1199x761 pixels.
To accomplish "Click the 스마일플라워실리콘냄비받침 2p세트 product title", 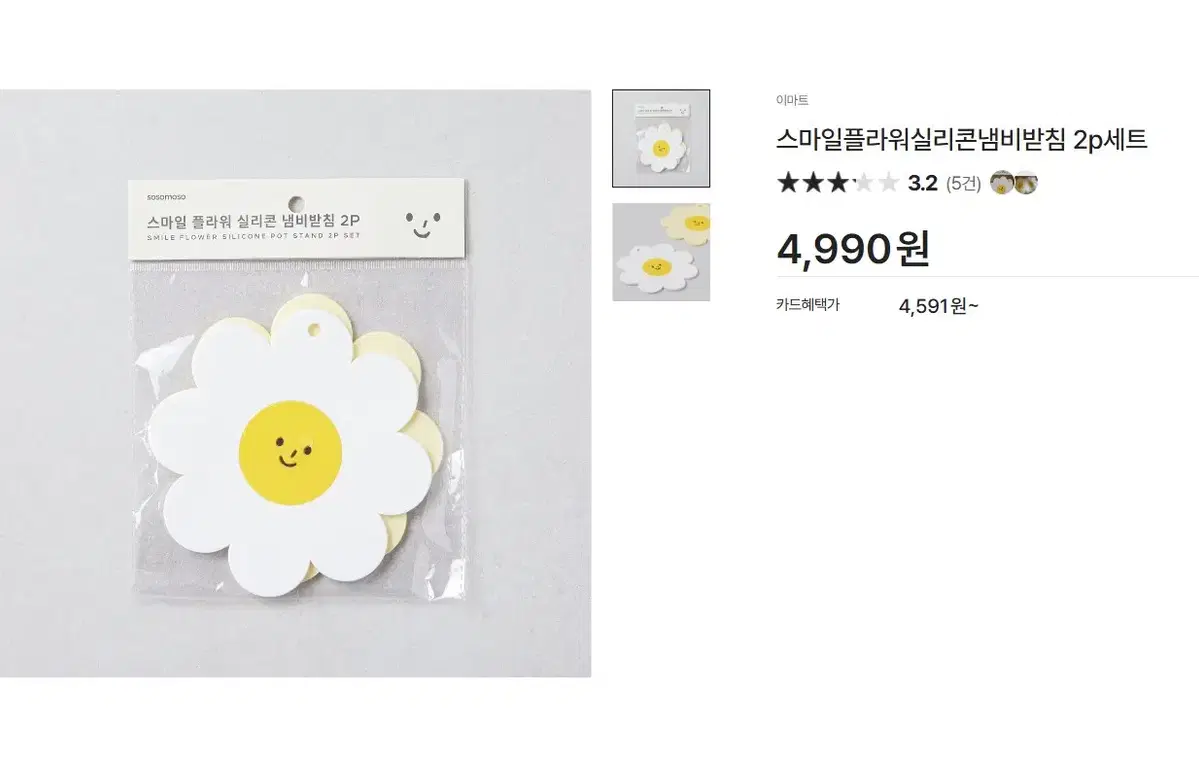I will point(962,140).
